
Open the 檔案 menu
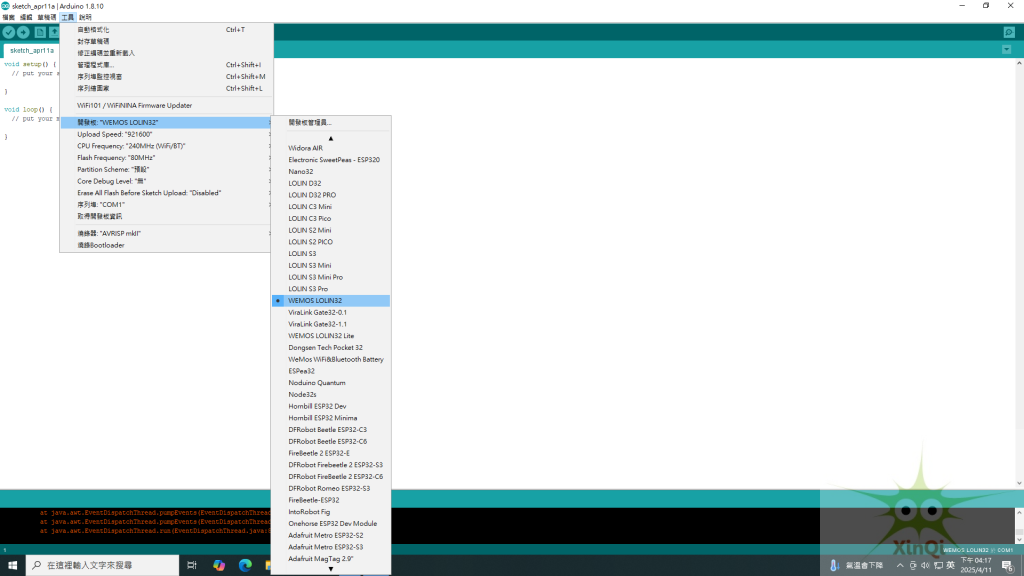[8, 18]
